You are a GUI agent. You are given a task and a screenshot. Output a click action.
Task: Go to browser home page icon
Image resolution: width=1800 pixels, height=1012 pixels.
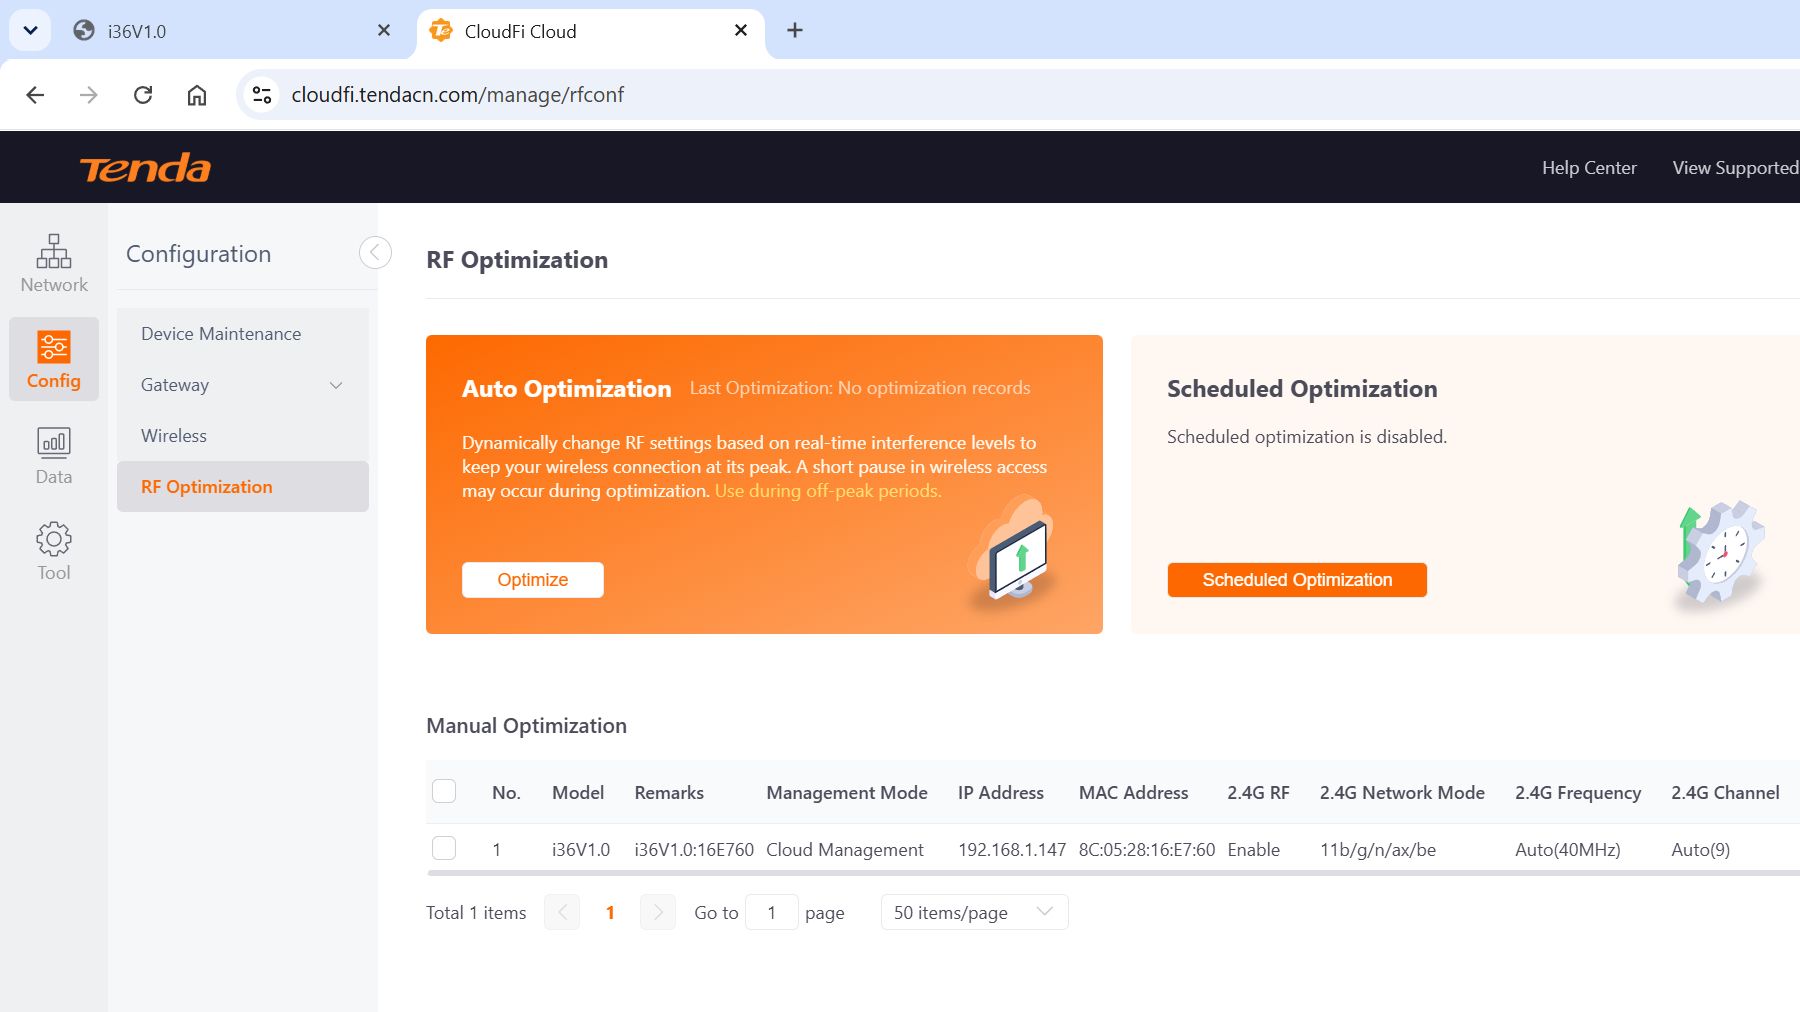point(197,95)
